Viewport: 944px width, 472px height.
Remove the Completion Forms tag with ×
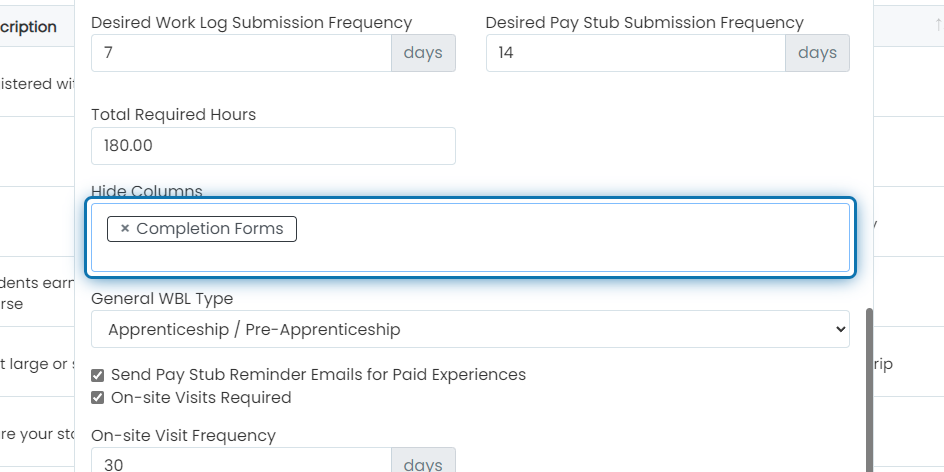(125, 229)
